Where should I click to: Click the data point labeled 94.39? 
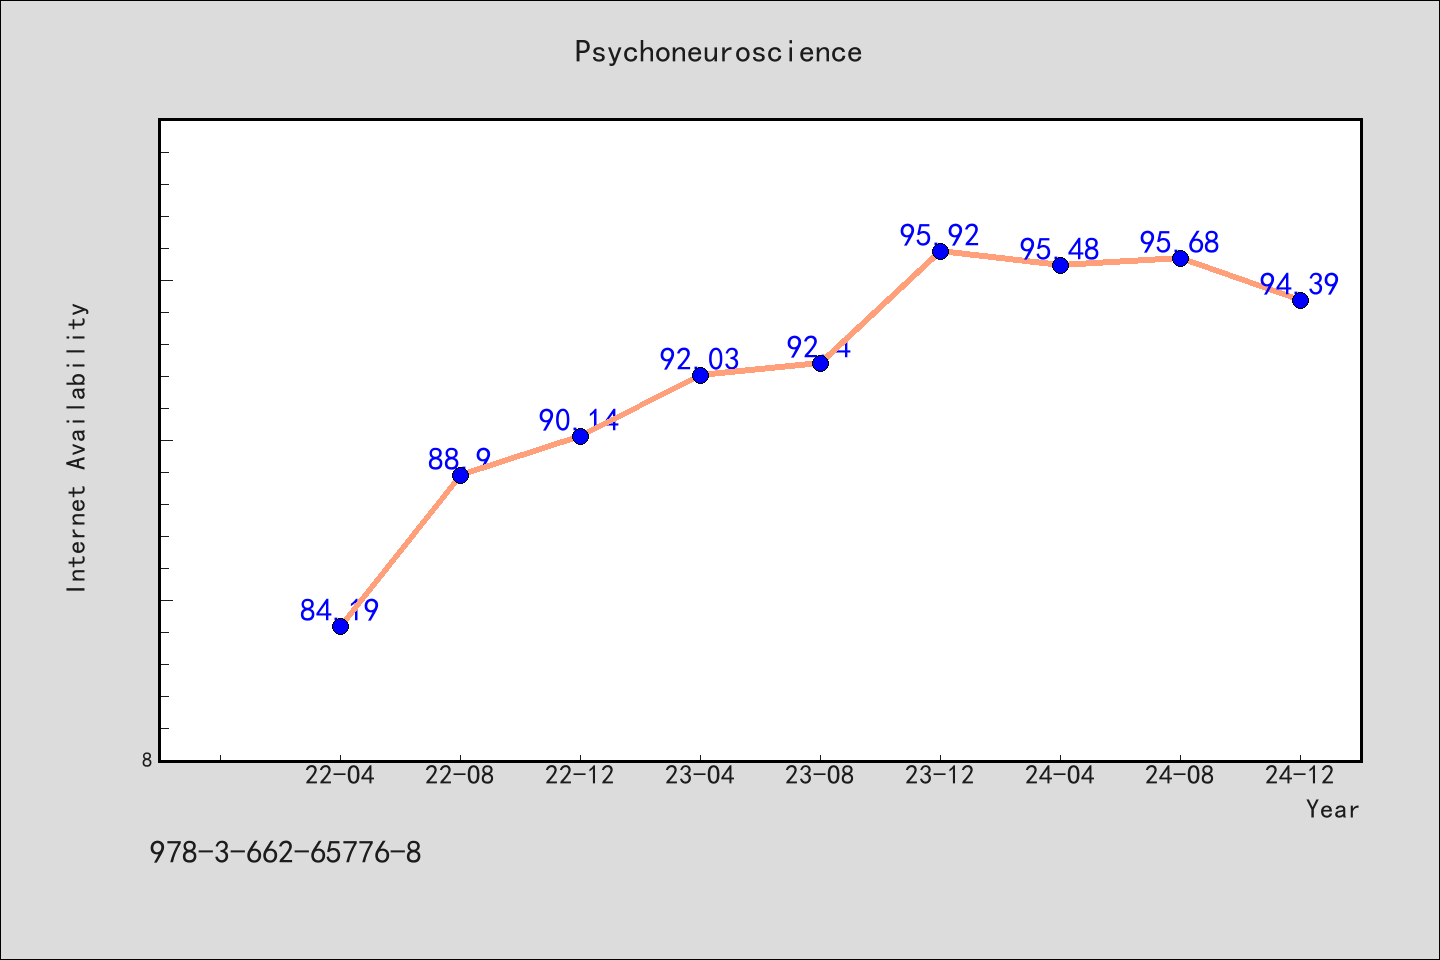(x=1300, y=300)
